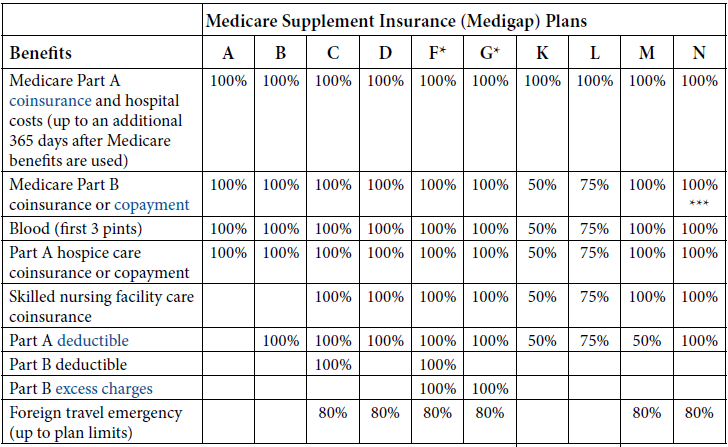Follow the deductible link in Part A row
This screenshot has height=447, width=728.
(x=93, y=340)
